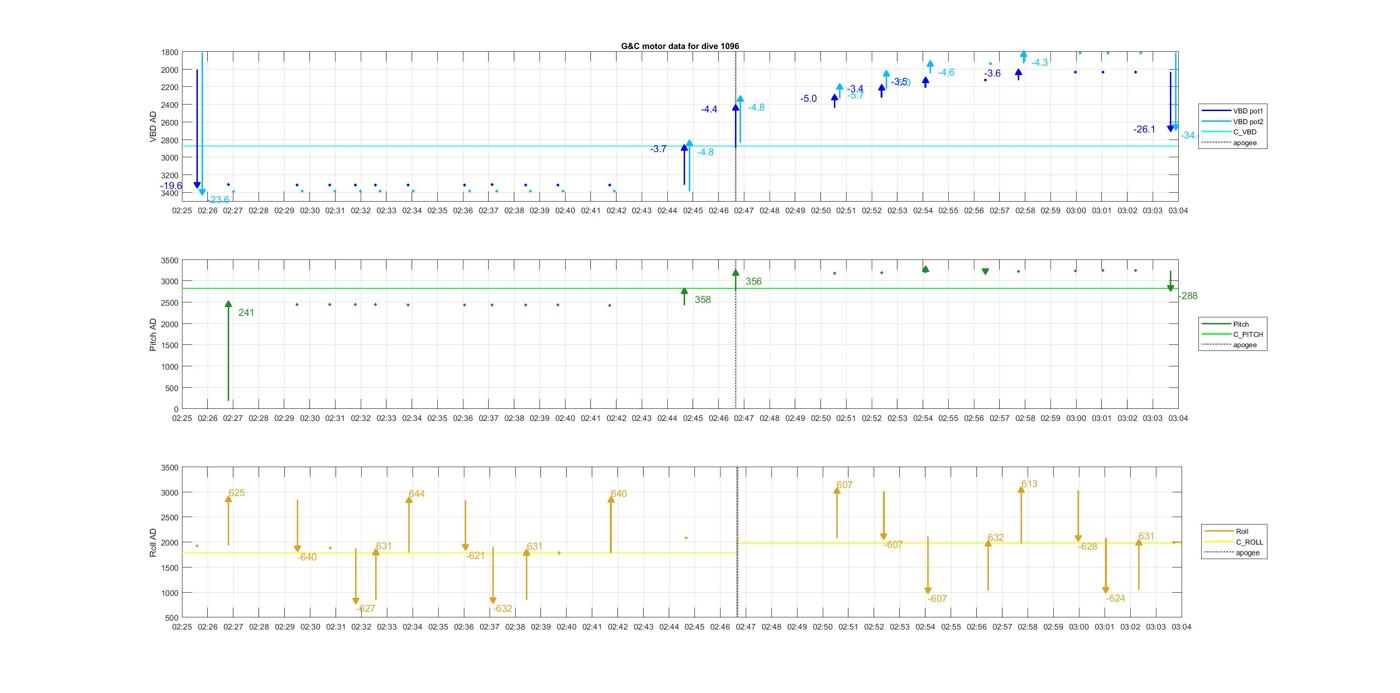Image resolution: width=1400 pixels, height=693 pixels.
Task: Click the "02:47" x-axis tick under the Pitch plot
Action: click(x=745, y=418)
